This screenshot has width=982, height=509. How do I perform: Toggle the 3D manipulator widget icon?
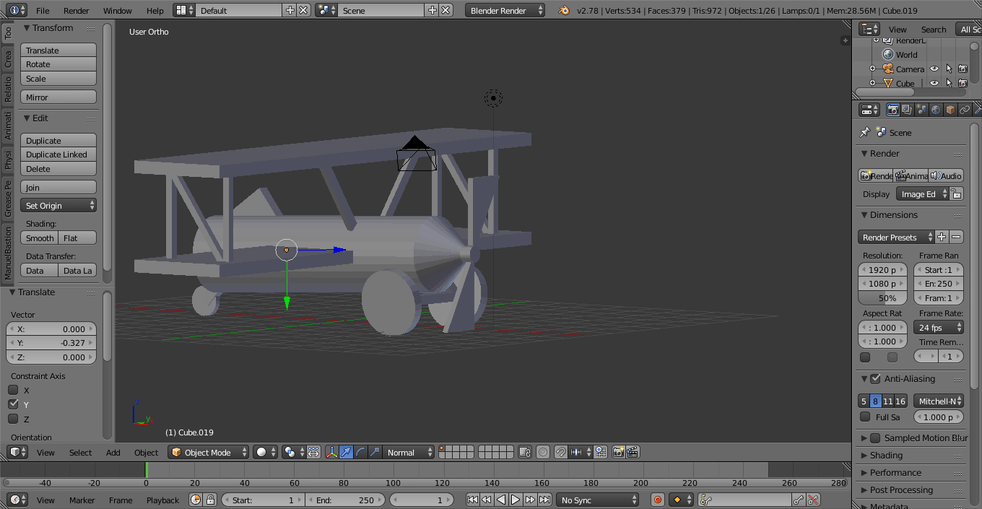[x=331, y=452]
